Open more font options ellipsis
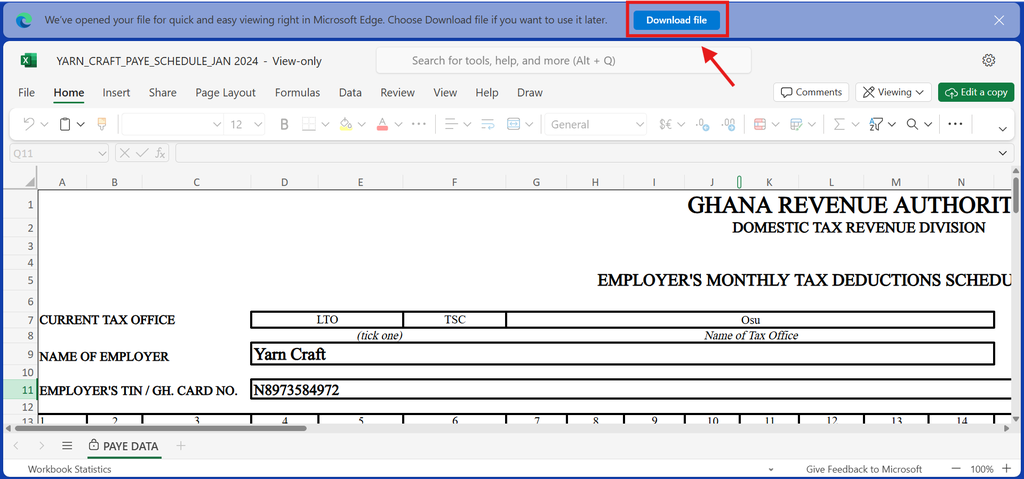The image size is (1024, 479). click(419, 124)
